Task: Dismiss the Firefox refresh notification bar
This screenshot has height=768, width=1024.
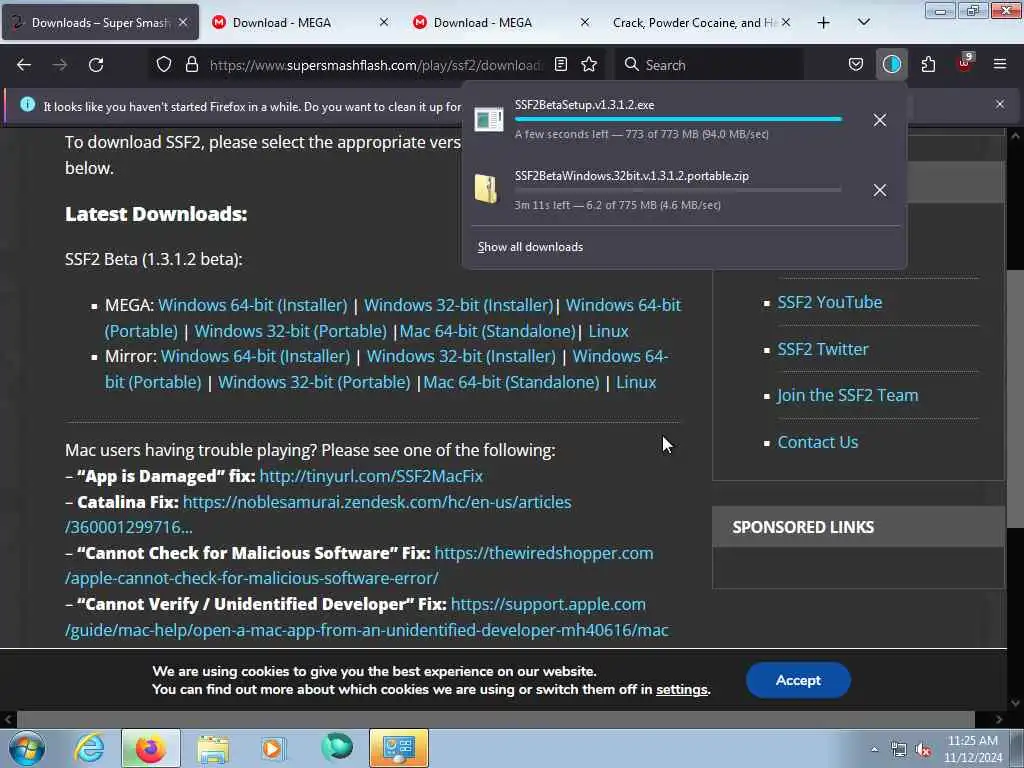Action: tap(999, 104)
